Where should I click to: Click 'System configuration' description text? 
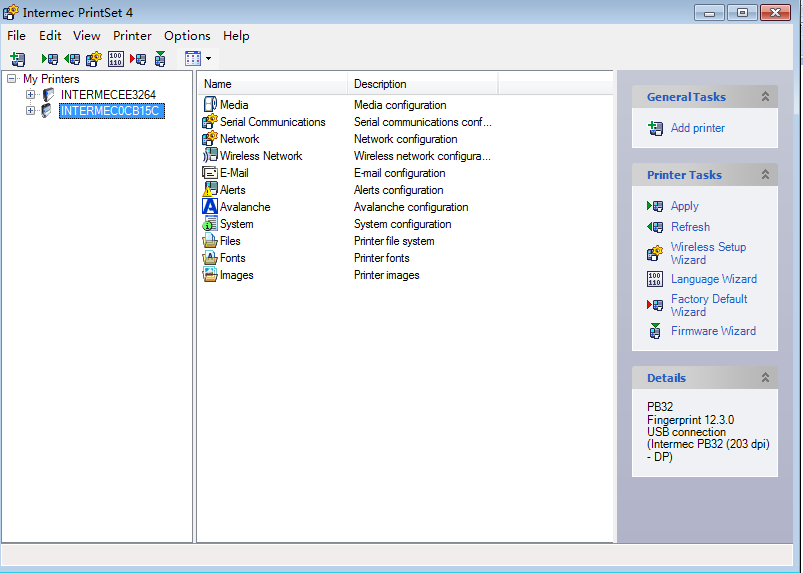pyautogui.click(x=403, y=224)
